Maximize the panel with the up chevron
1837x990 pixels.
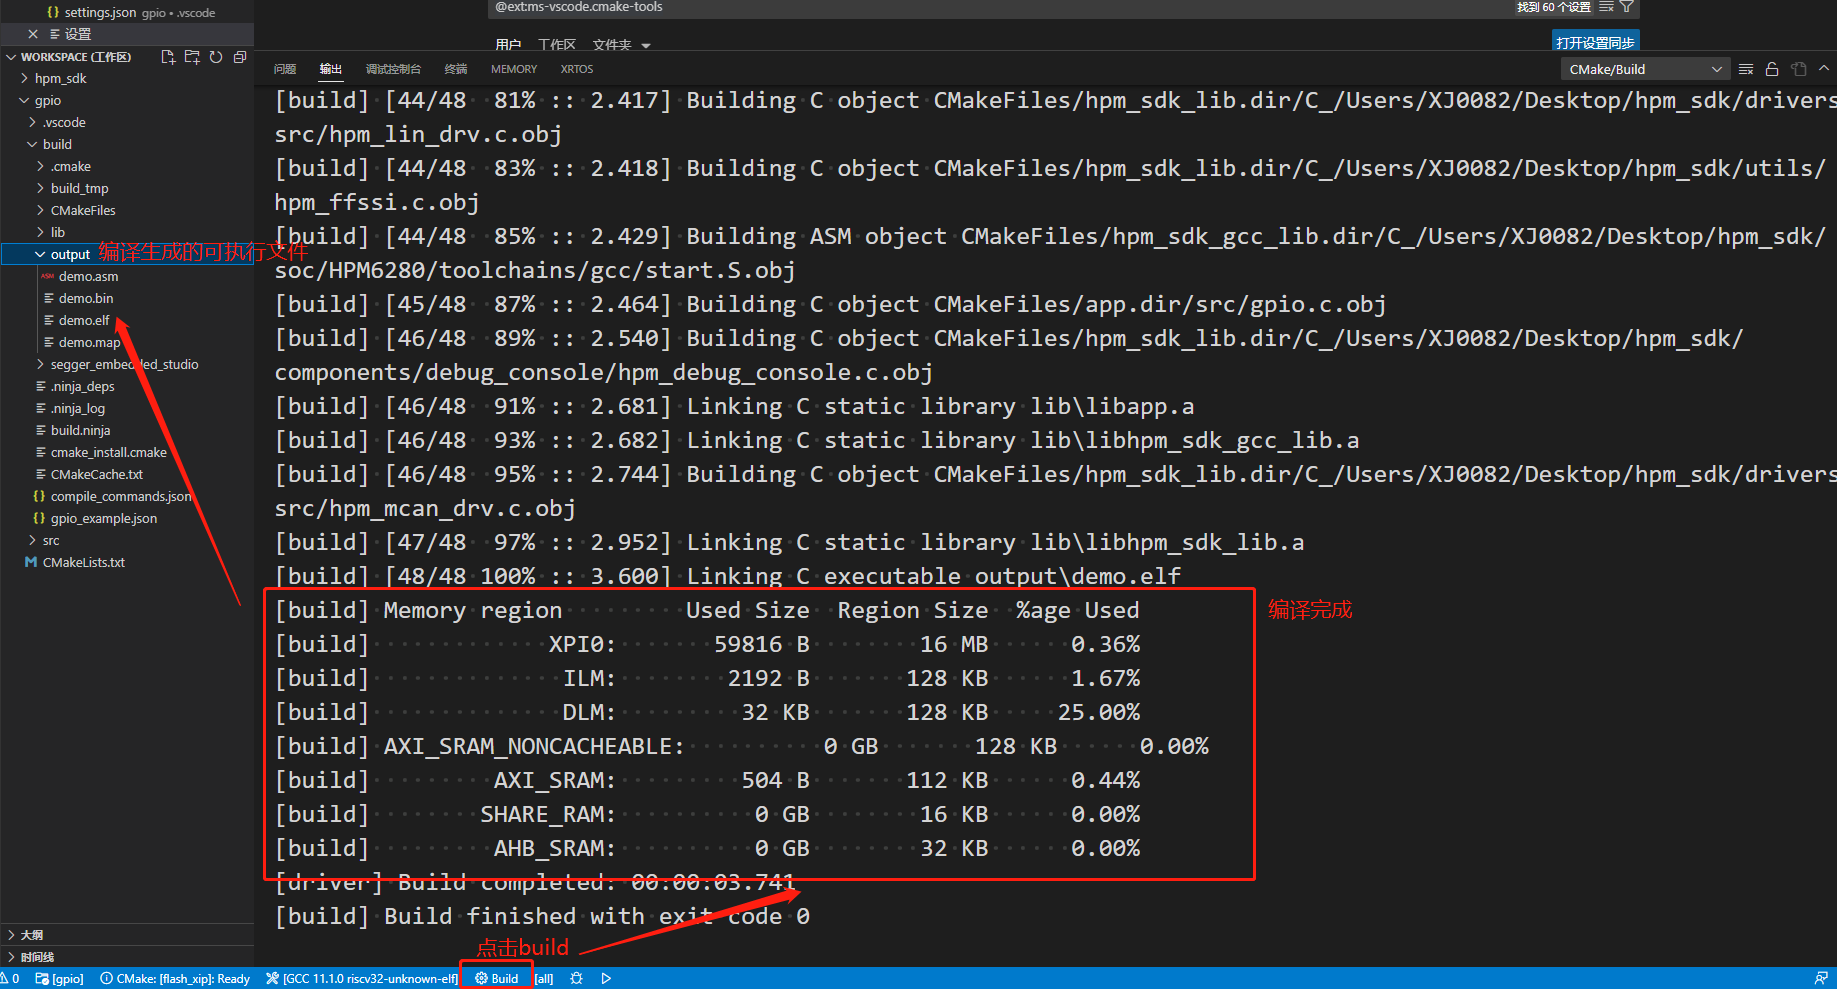point(1824,69)
